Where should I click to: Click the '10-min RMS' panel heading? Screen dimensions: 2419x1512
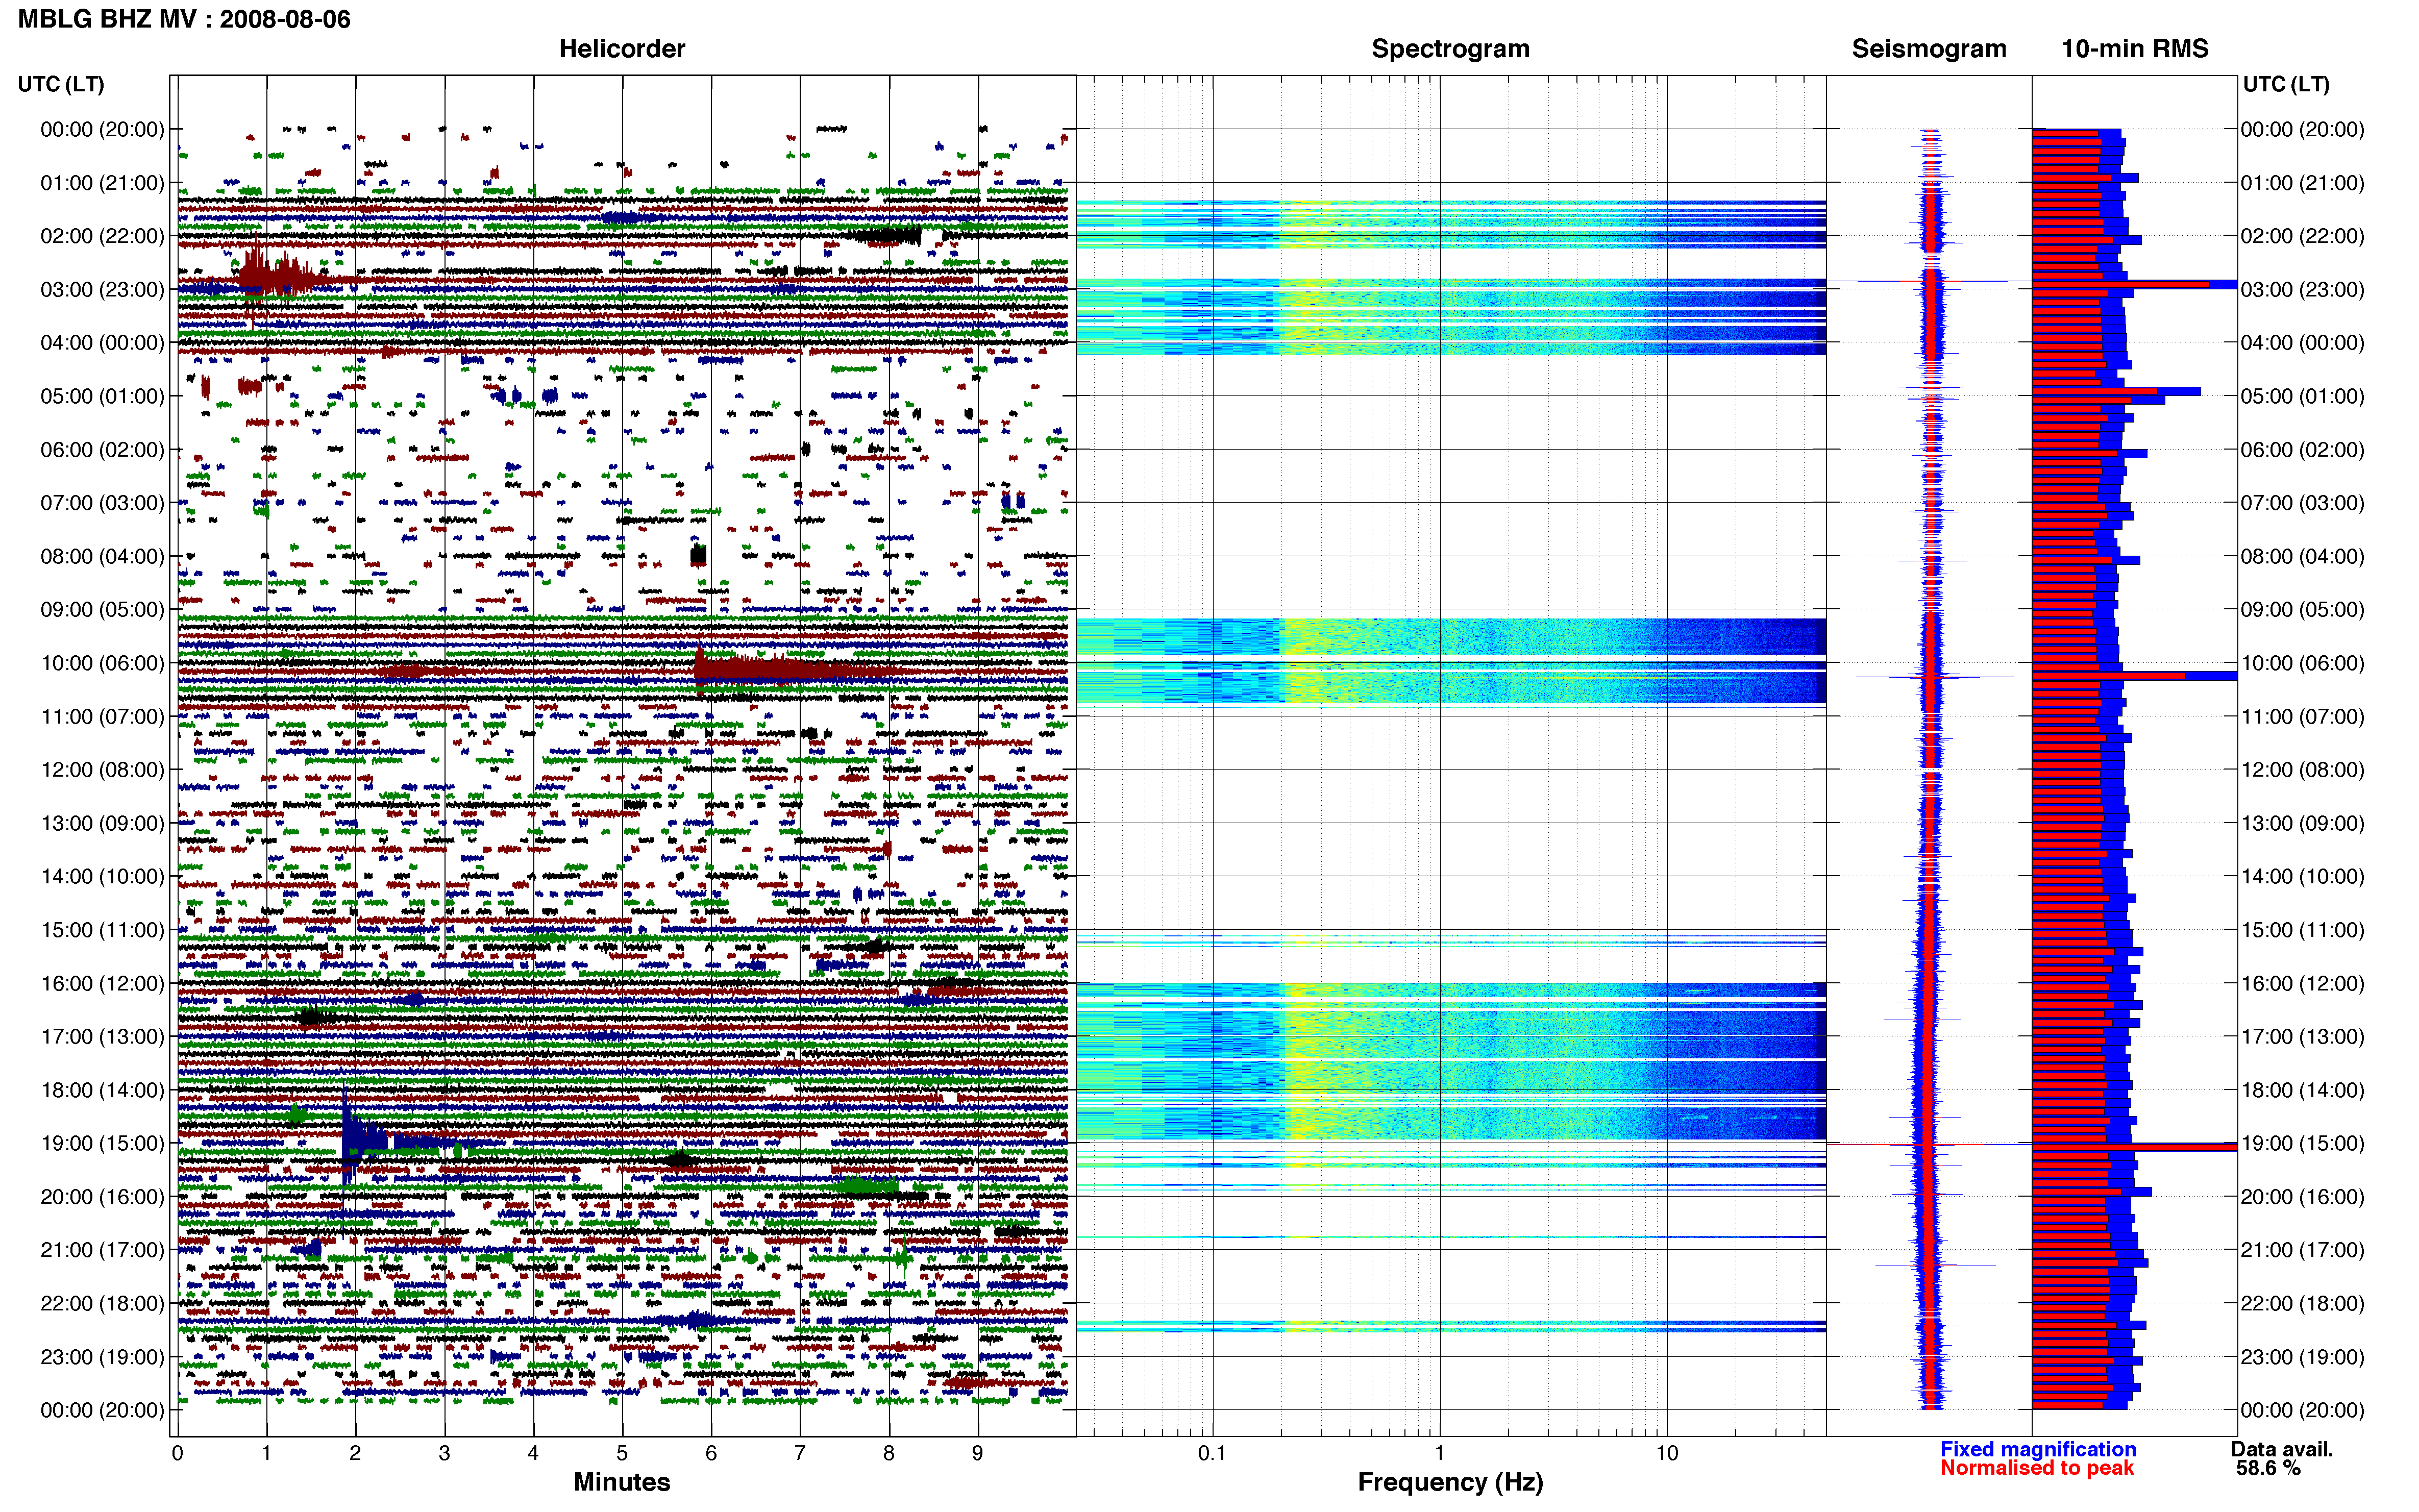[2134, 48]
